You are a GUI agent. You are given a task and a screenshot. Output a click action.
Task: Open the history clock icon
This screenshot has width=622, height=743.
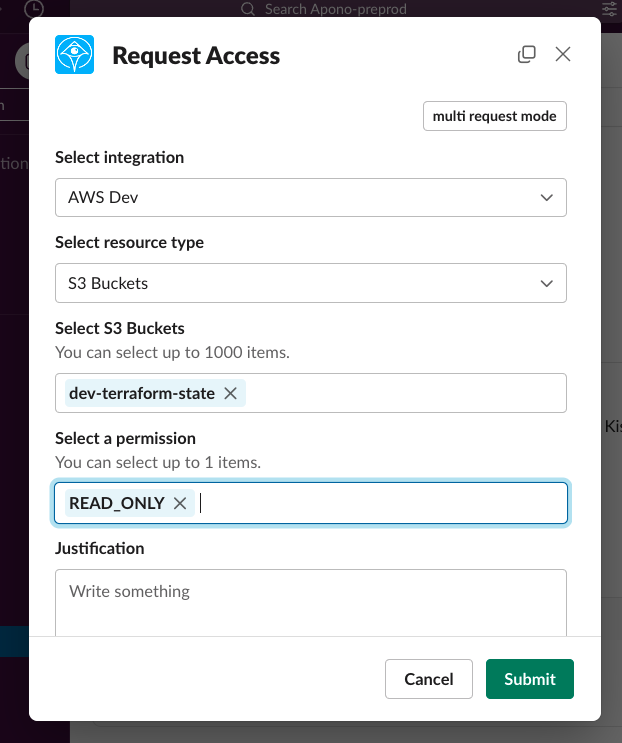point(33,9)
